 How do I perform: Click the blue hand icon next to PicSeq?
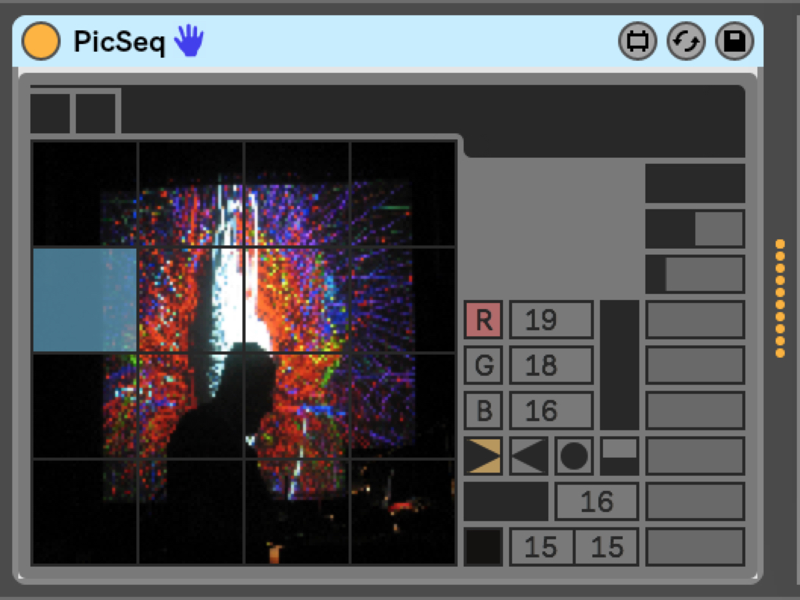point(189,40)
